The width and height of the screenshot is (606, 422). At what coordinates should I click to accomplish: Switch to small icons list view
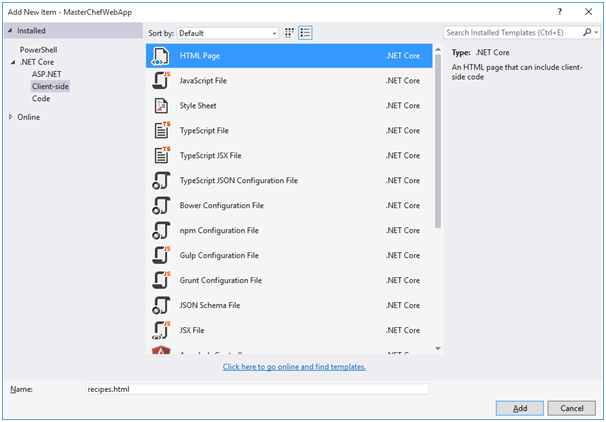pyautogui.click(x=305, y=33)
